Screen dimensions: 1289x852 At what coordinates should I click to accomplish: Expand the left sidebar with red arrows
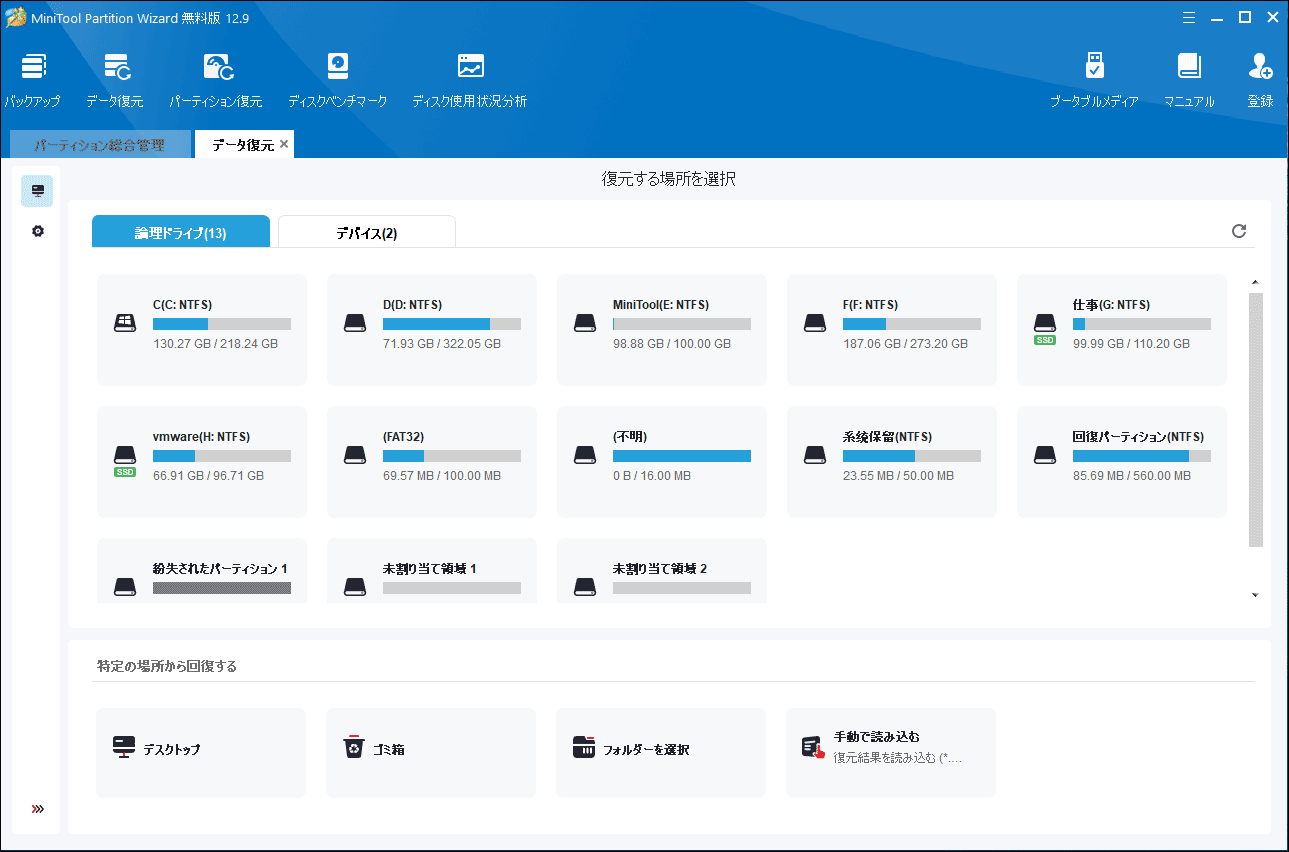coord(38,809)
